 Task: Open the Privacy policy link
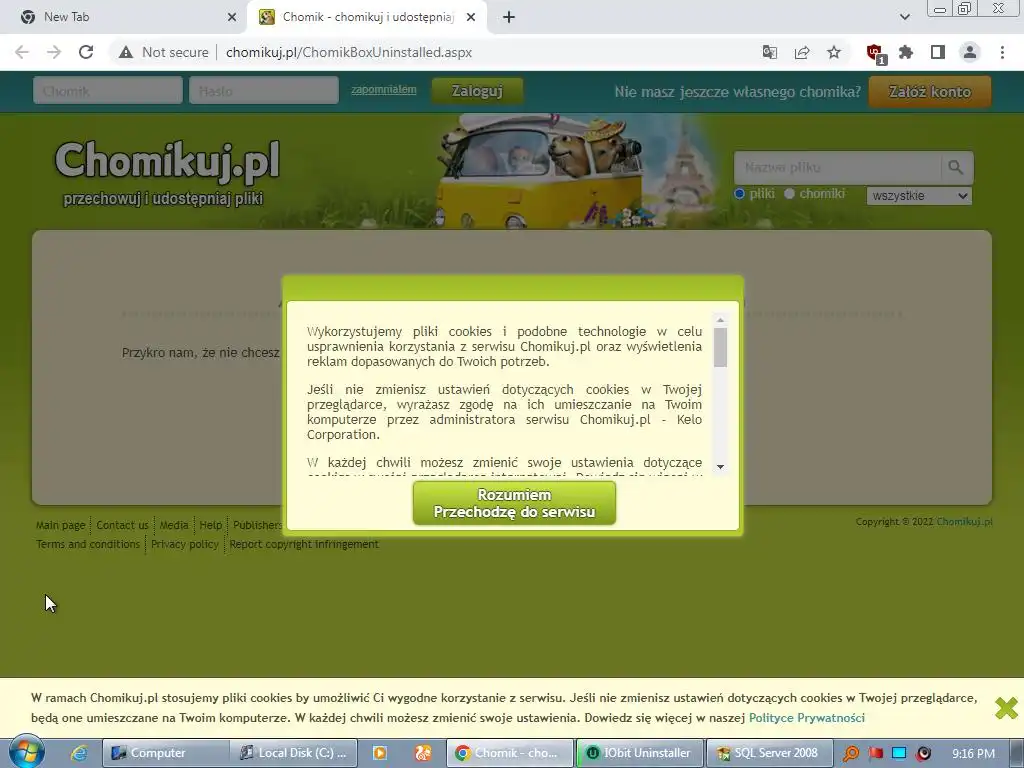(185, 544)
